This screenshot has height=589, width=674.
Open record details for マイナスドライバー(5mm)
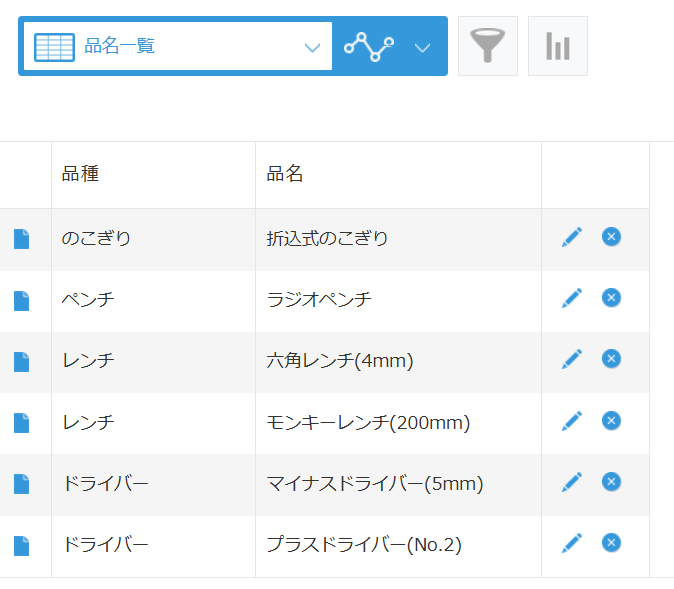[21, 484]
